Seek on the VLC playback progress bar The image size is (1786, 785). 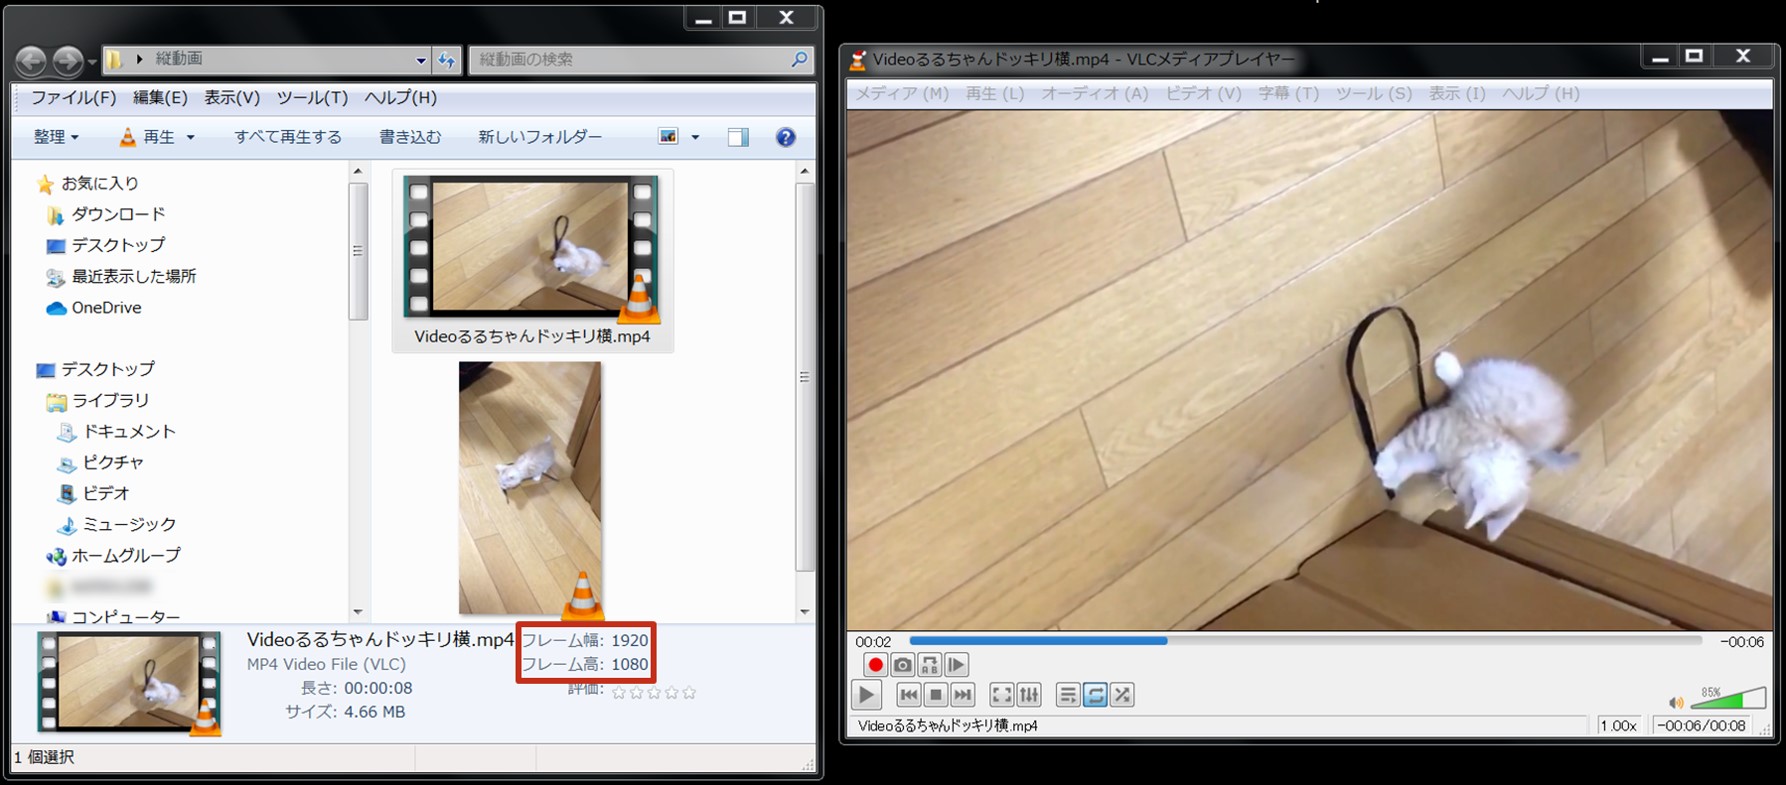click(1305, 641)
